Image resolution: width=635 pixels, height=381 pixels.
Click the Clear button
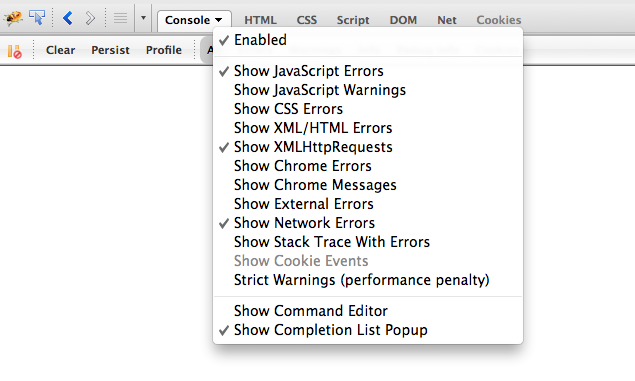(x=60, y=50)
